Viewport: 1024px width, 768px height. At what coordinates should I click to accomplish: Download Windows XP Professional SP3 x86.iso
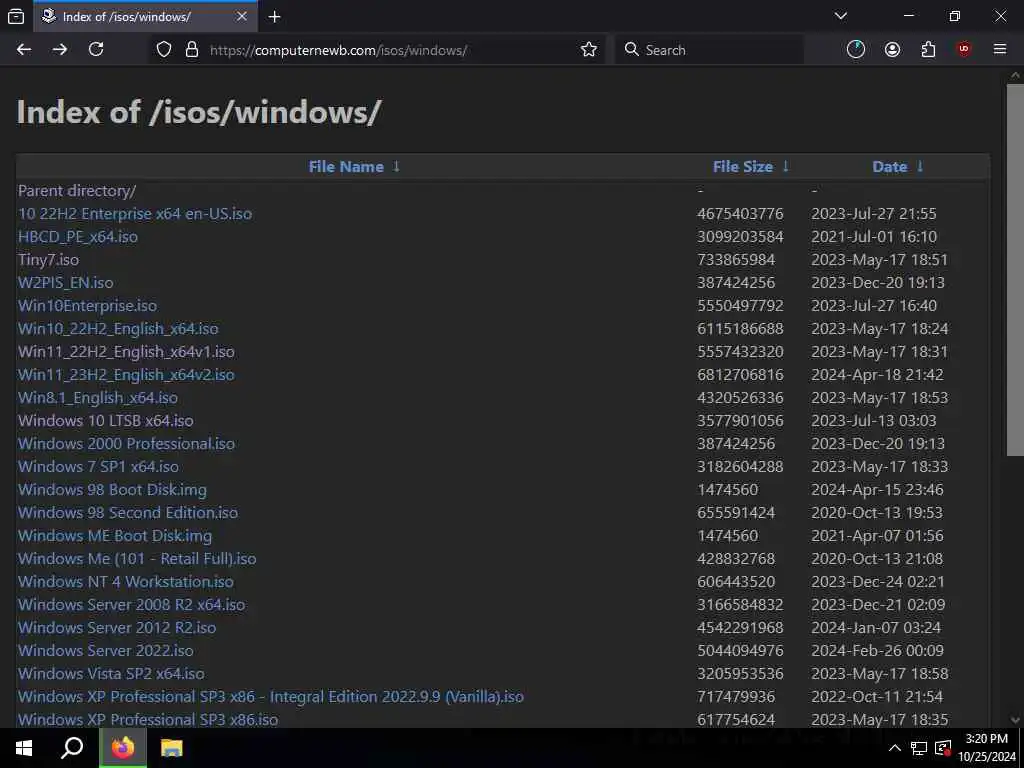(x=148, y=720)
